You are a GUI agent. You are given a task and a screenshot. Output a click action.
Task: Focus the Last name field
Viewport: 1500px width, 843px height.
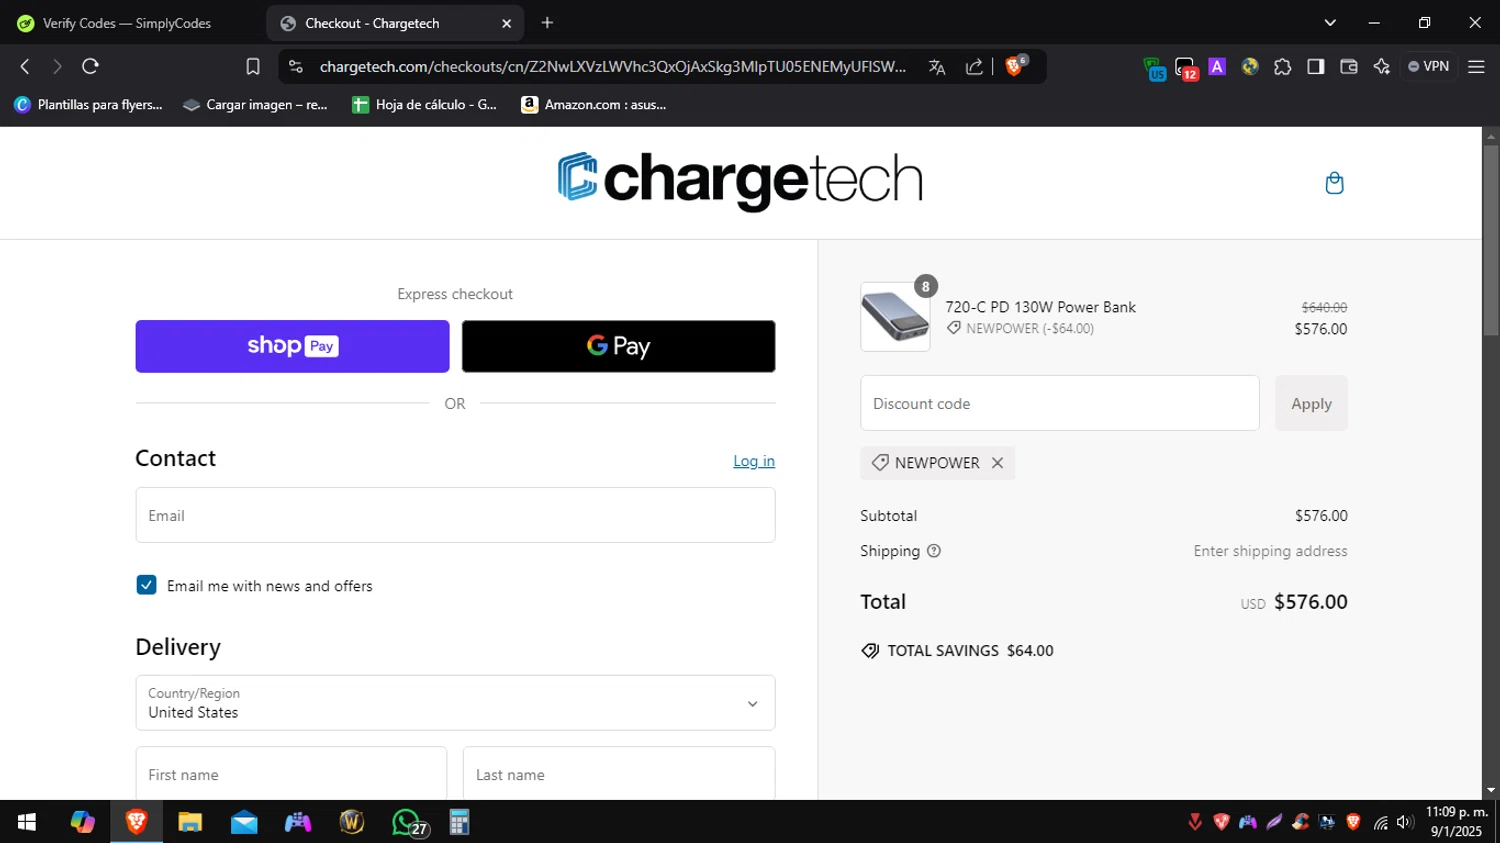point(619,774)
